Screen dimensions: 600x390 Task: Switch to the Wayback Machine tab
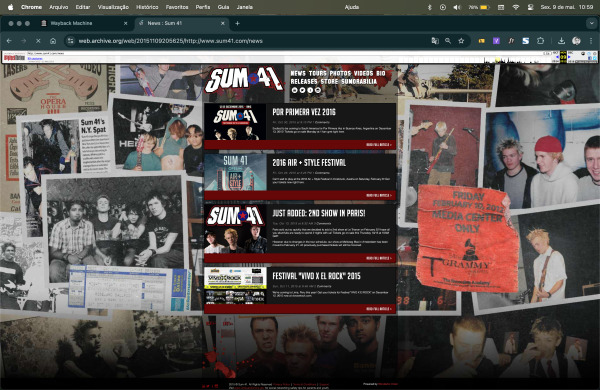point(84,23)
